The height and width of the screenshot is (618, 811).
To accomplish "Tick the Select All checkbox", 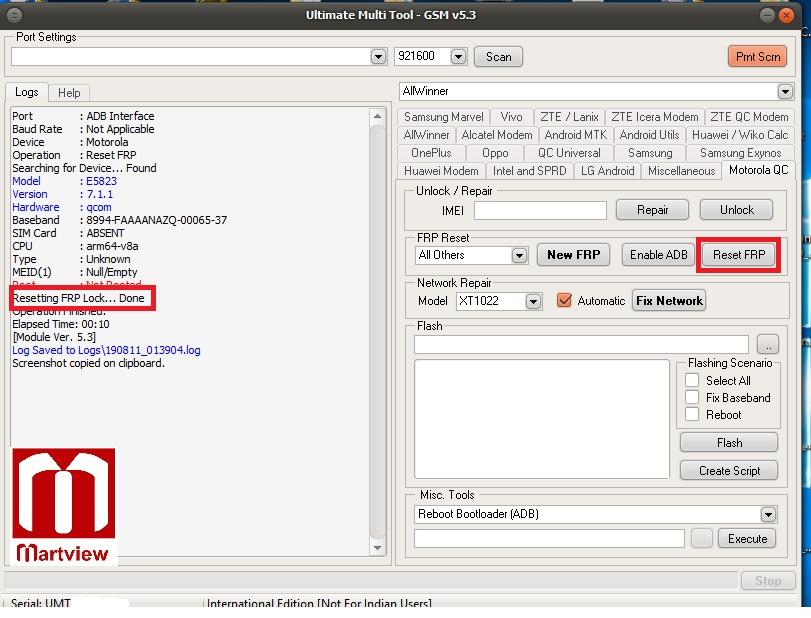I will (x=692, y=380).
